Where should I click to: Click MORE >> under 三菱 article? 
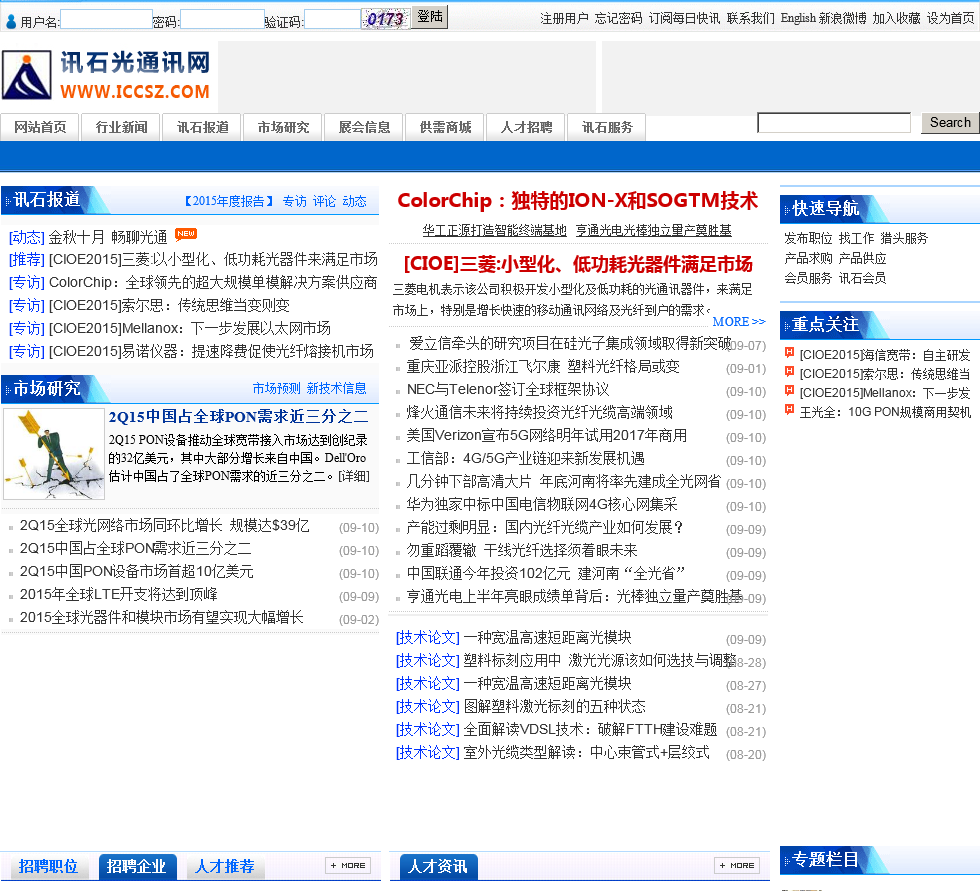coord(739,322)
